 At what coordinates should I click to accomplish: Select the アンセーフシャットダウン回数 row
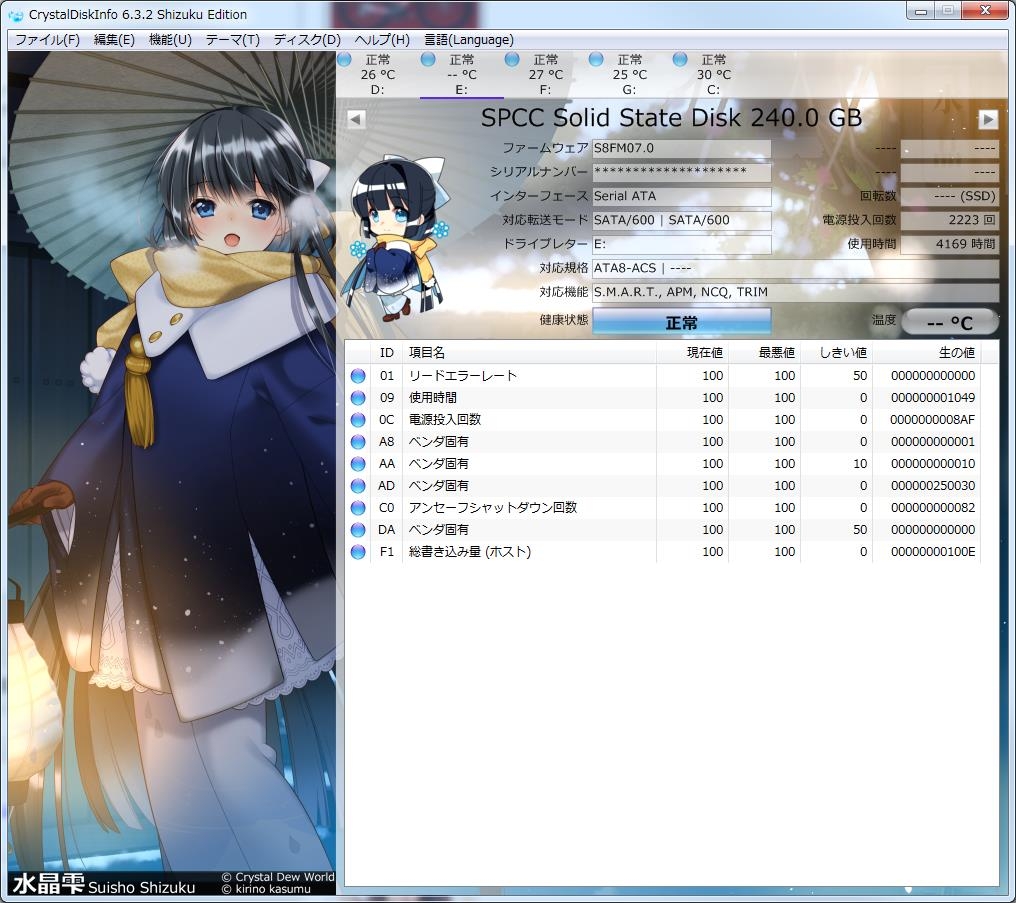(x=662, y=508)
